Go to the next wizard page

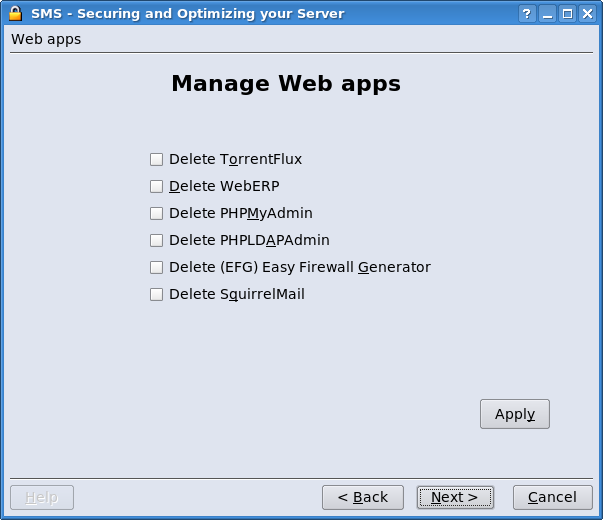click(455, 497)
